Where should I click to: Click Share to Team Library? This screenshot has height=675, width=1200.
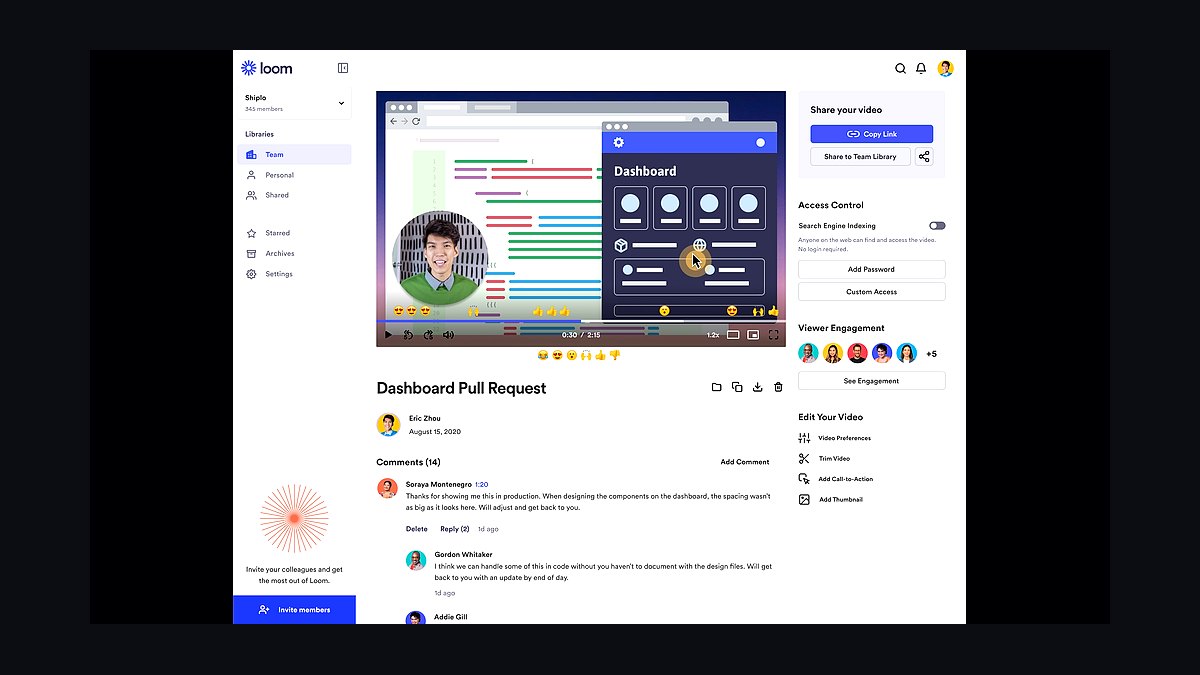(x=860, y=157)
